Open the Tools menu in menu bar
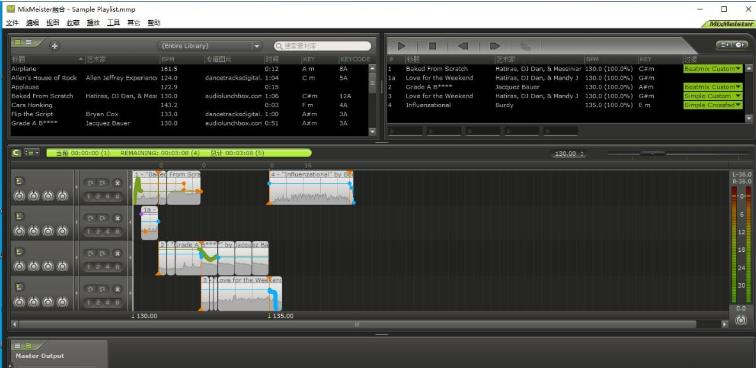 click(113, 23)
